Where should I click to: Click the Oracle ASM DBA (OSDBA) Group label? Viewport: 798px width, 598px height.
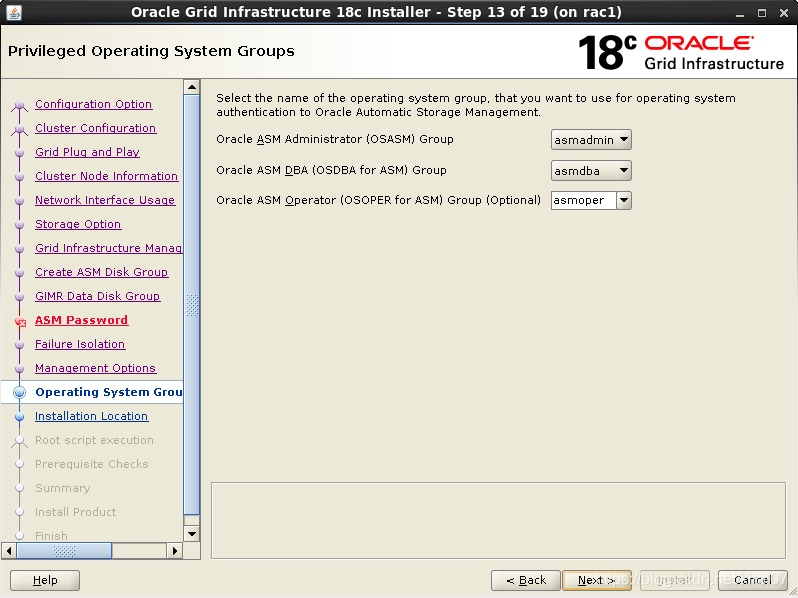331,170
